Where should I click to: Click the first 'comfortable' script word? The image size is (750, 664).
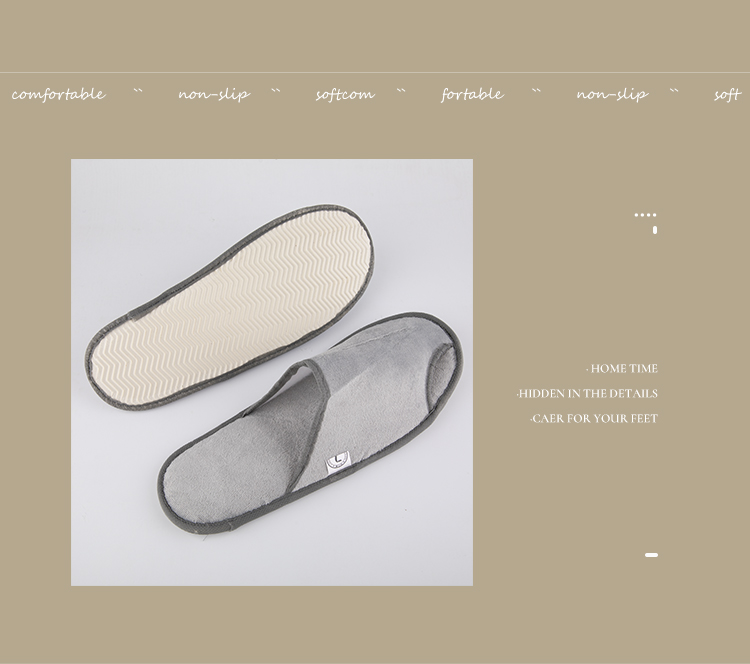tap(58, 94)
